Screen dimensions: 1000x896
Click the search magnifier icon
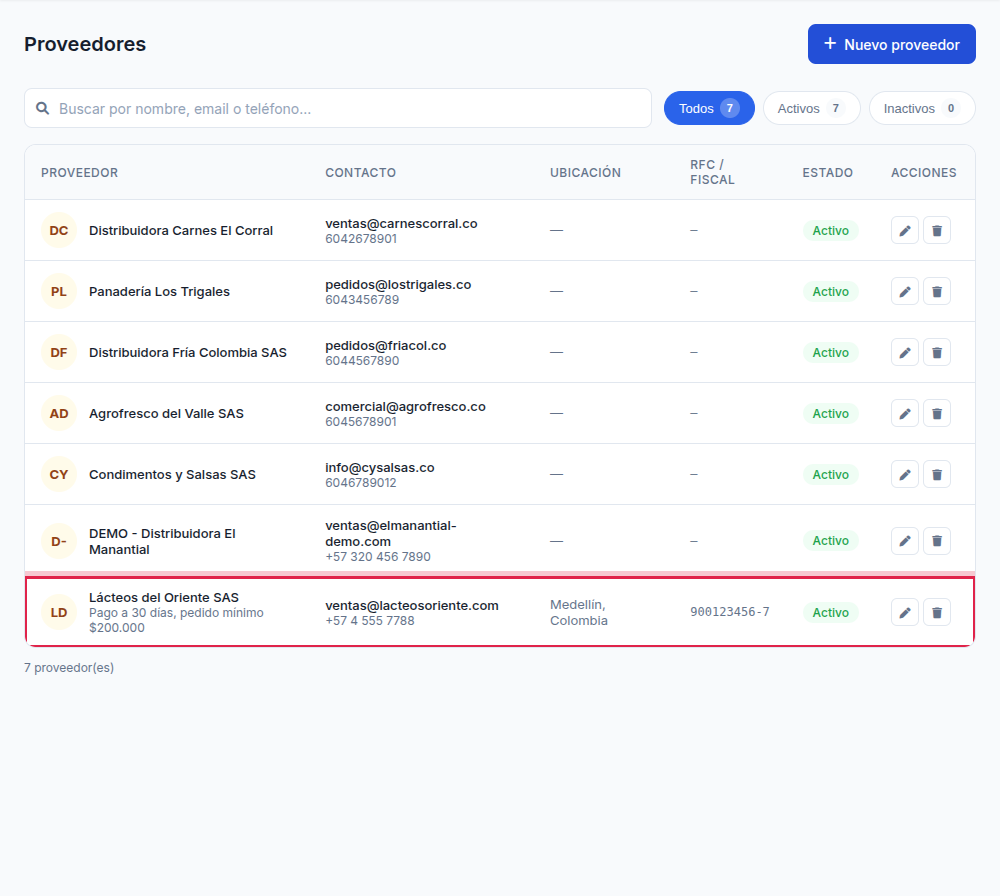43,108
